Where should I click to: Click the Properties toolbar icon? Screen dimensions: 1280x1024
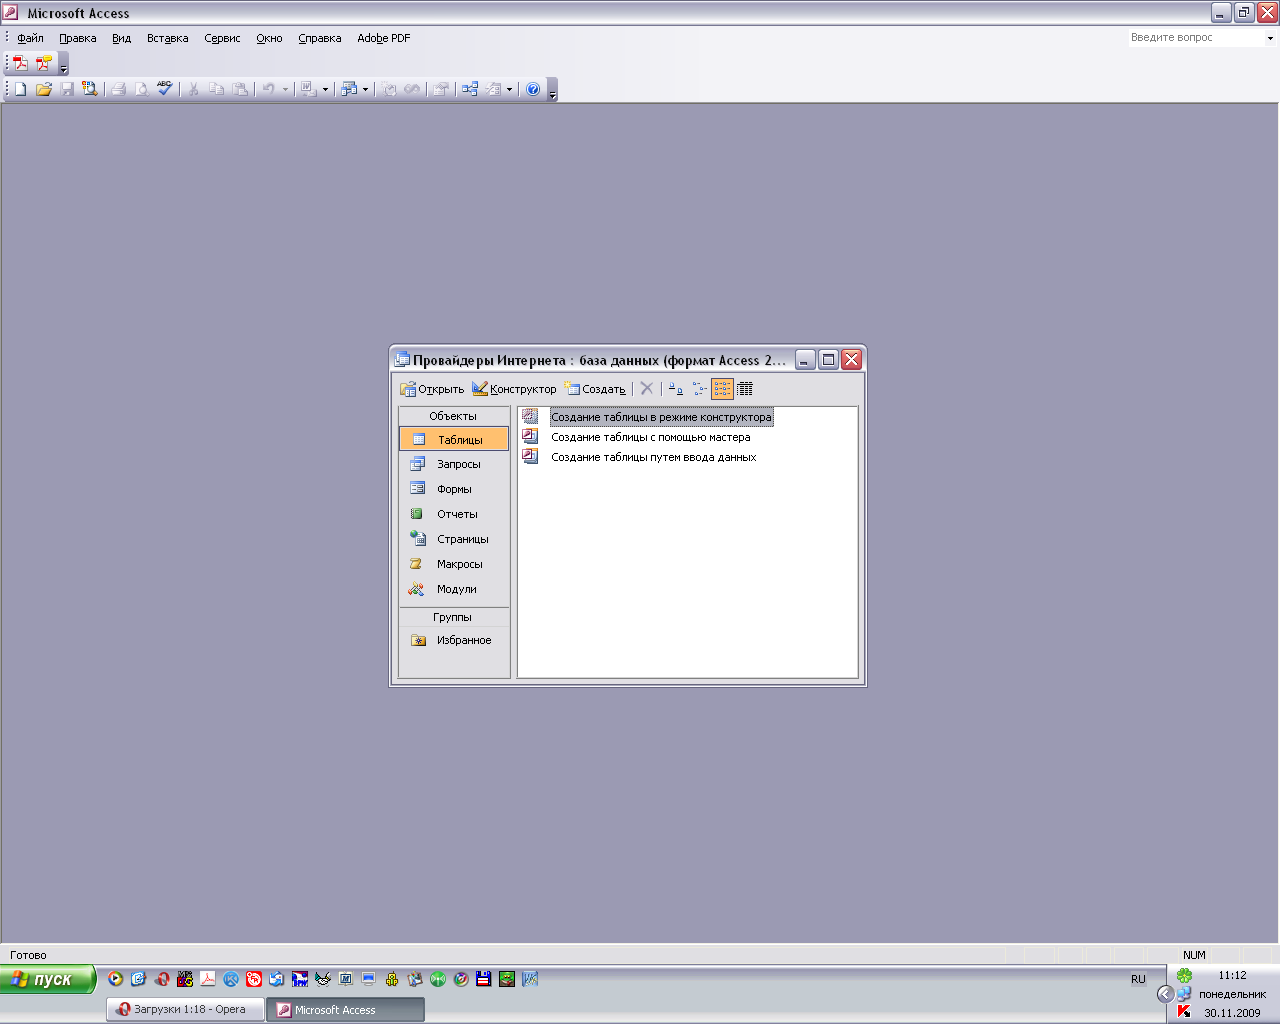click(440, 89)
